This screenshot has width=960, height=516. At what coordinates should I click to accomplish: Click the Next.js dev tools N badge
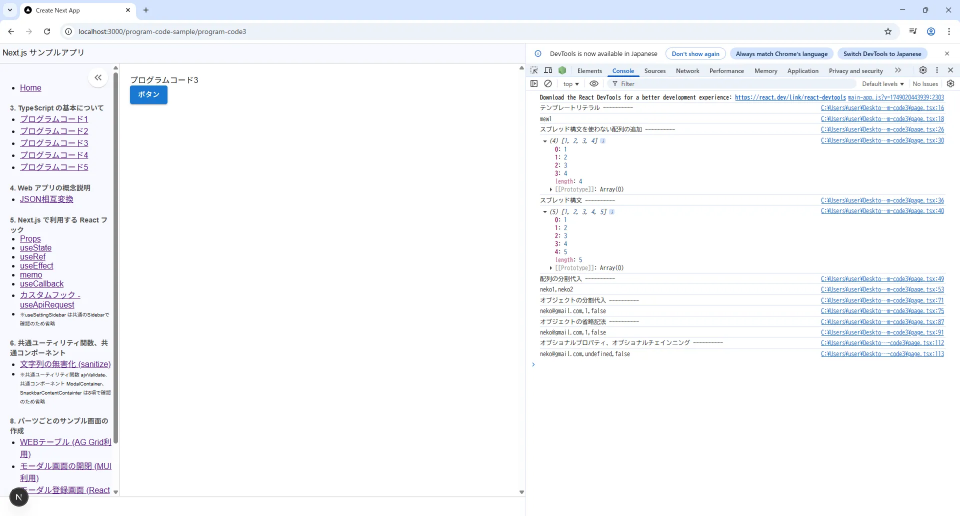point(19,498)
